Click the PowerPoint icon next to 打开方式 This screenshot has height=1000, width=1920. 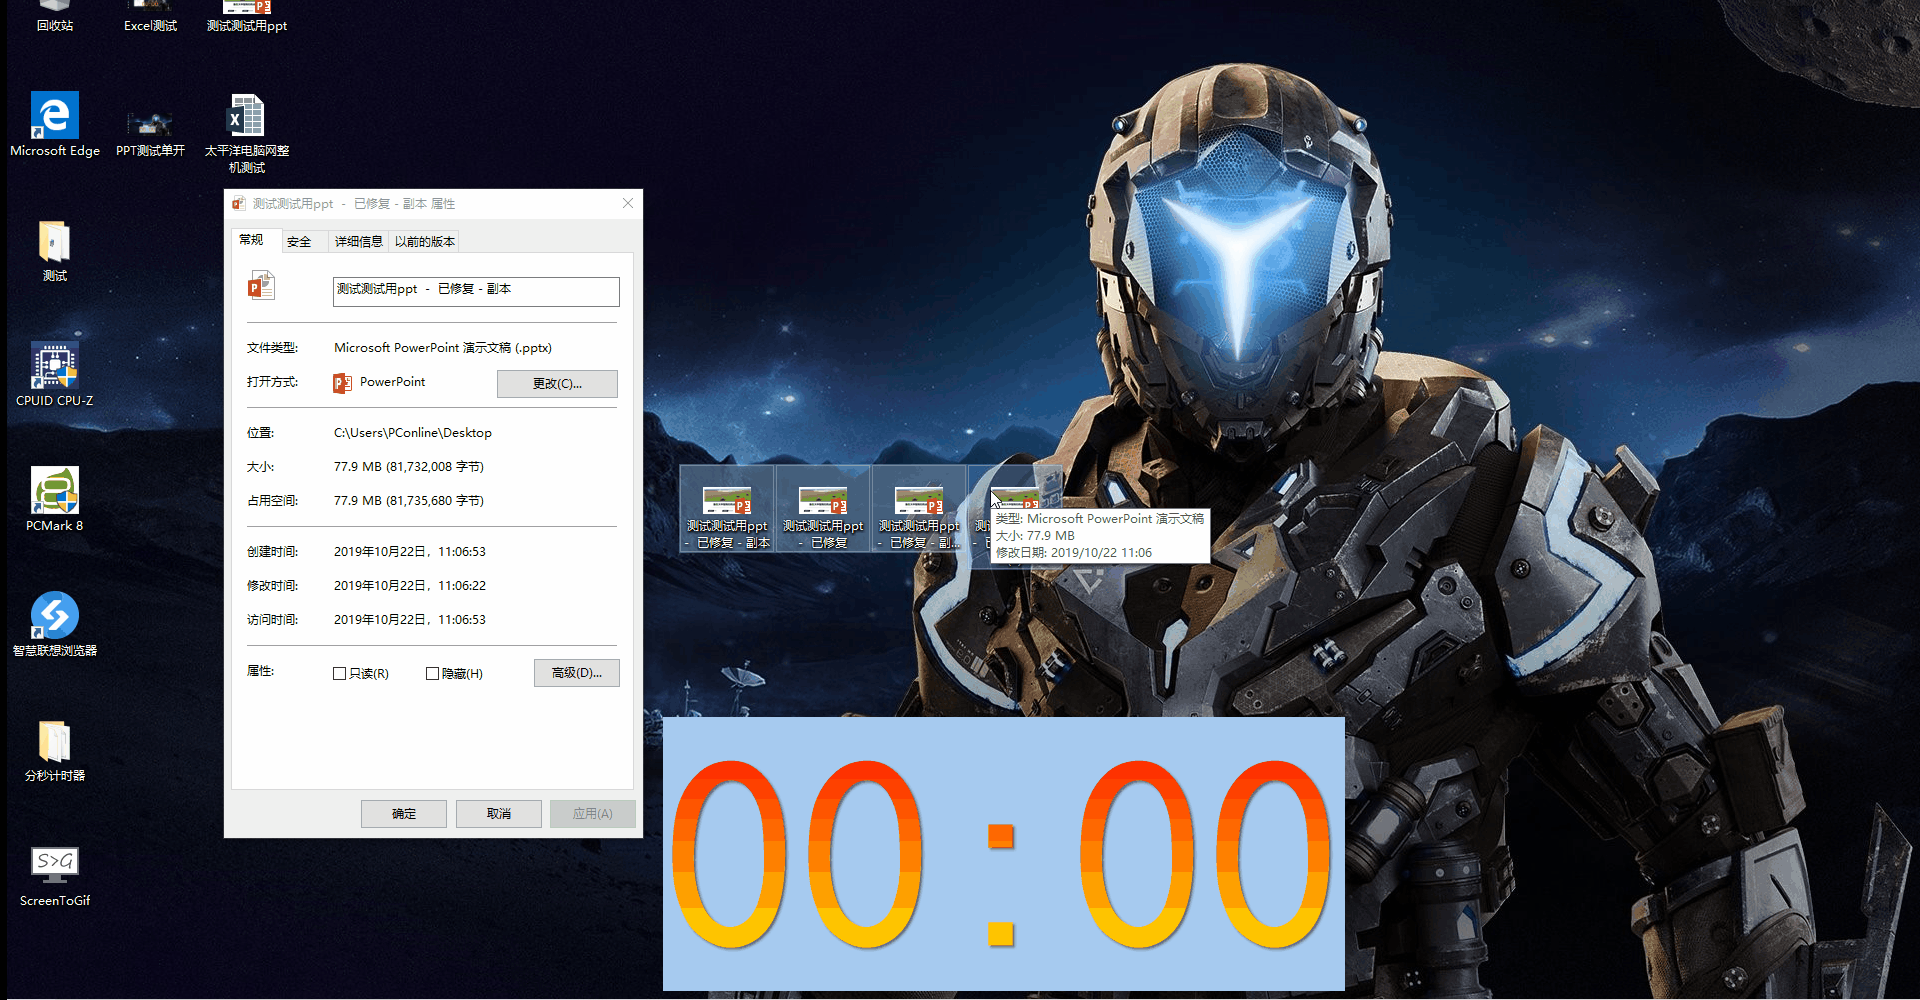342,383
